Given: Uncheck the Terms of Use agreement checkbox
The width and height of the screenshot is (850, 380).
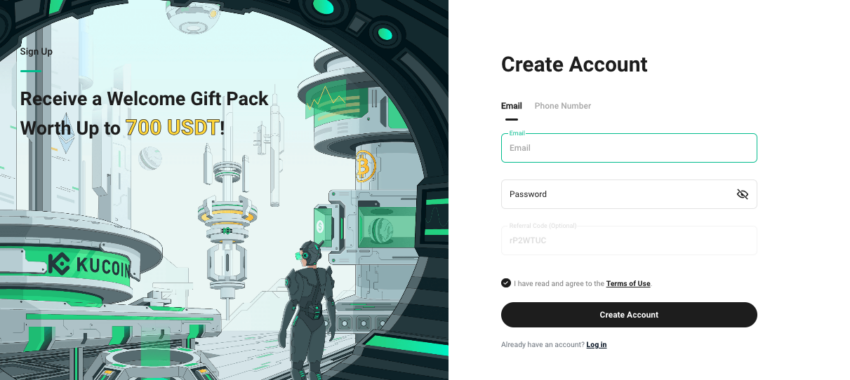Looking at the screenshot, I should [506, 283].
